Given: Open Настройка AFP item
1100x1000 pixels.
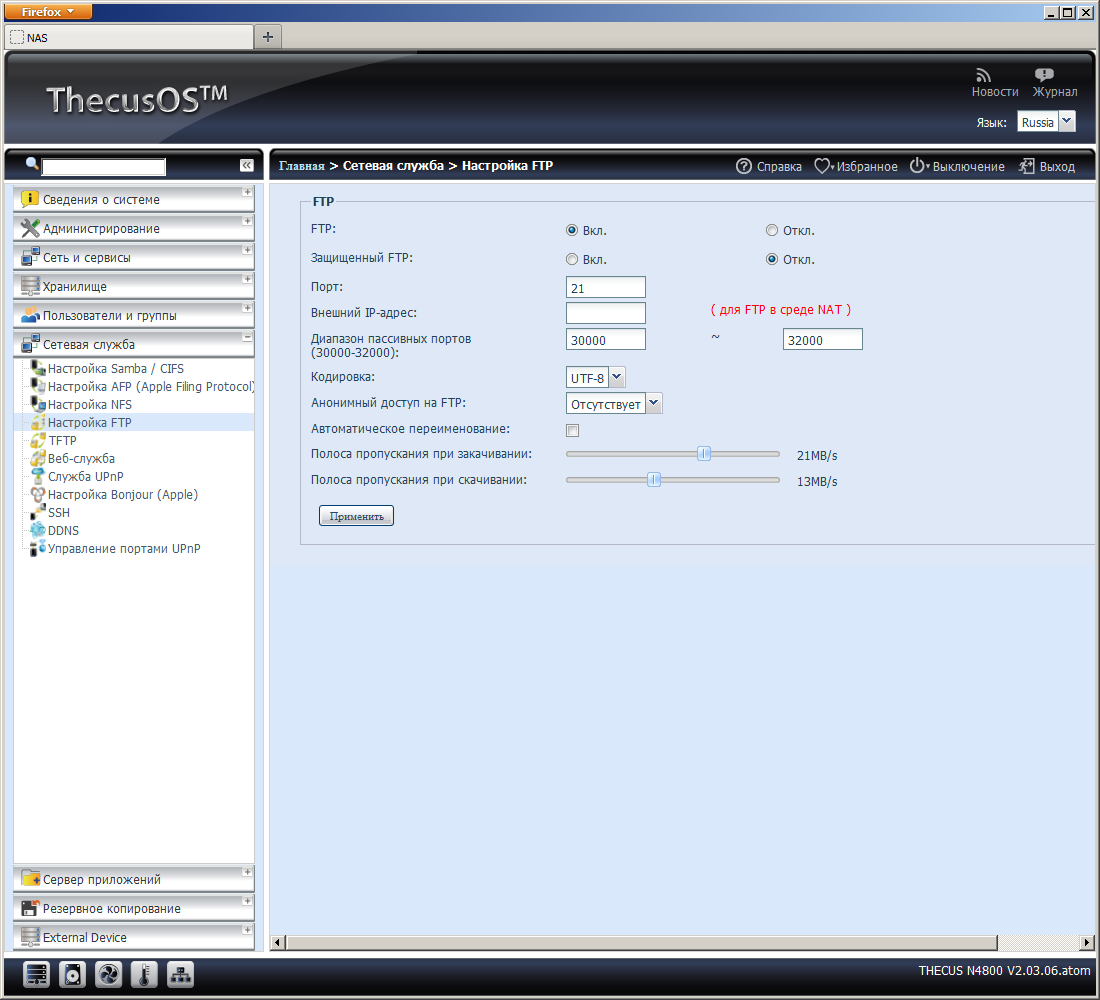Looking at the screenshot, I should pyautogui.click(x=150, y=387).
